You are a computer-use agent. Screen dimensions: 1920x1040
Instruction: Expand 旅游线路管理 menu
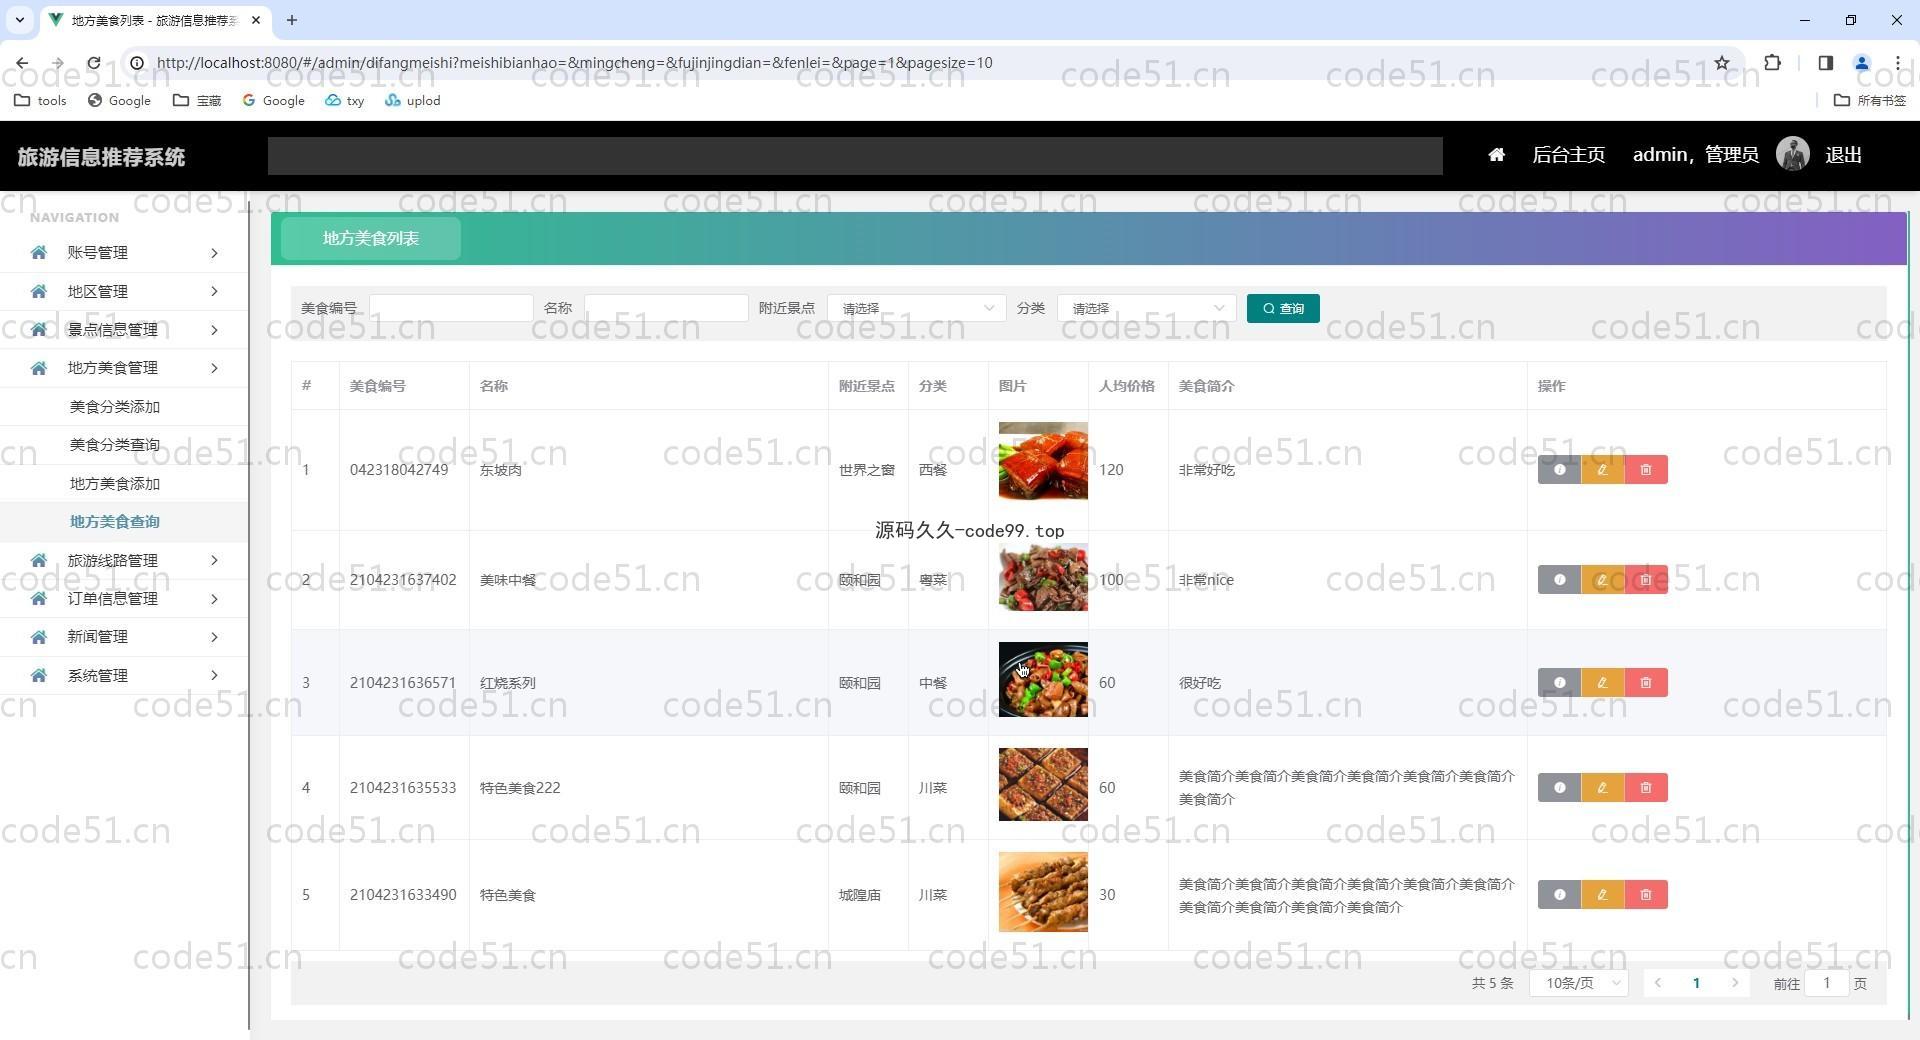tap(124, 561)
